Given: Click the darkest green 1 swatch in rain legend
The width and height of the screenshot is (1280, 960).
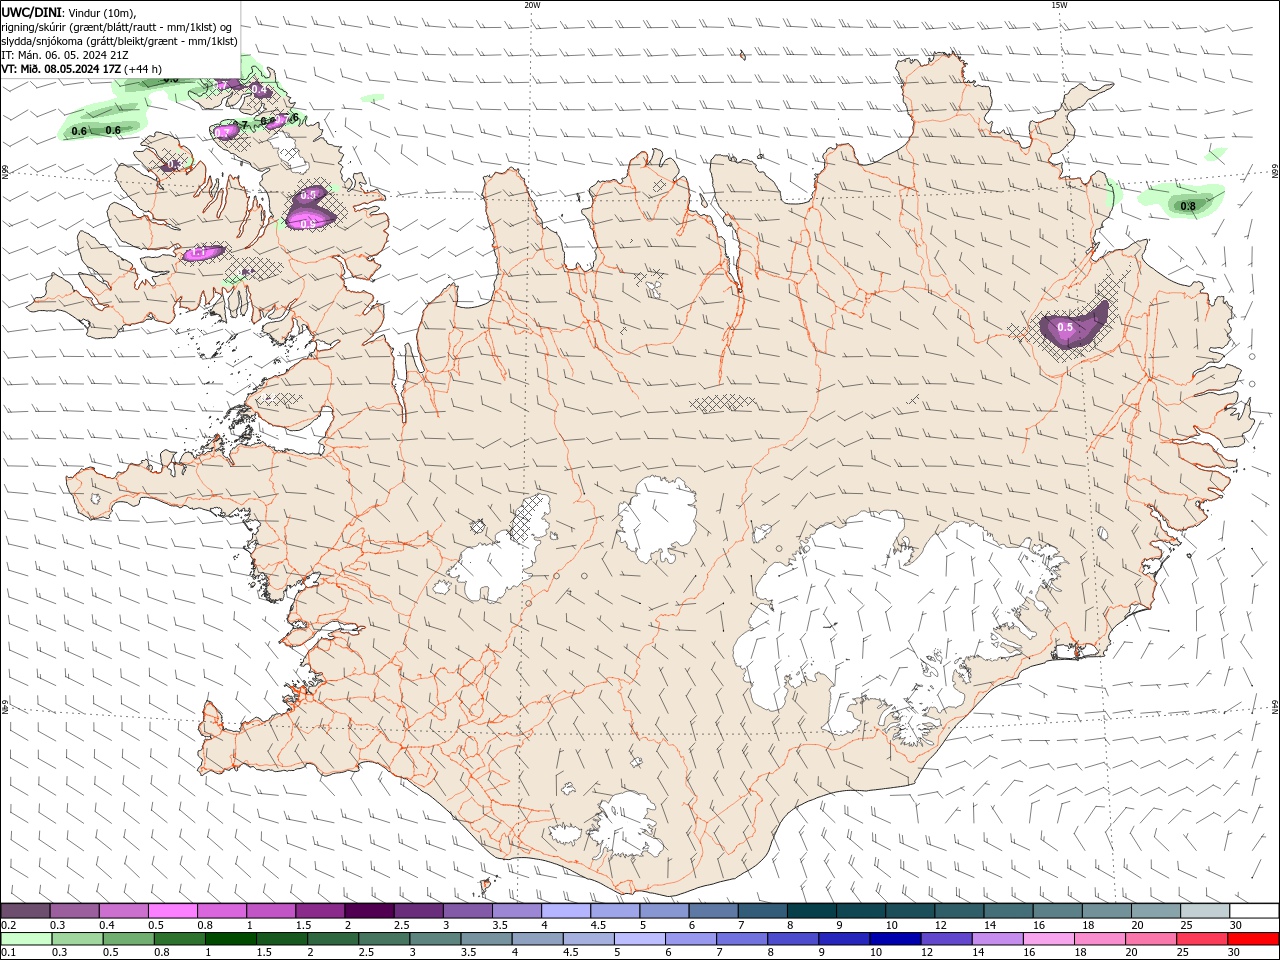Looking at the screenshot, I should point(231,939).
